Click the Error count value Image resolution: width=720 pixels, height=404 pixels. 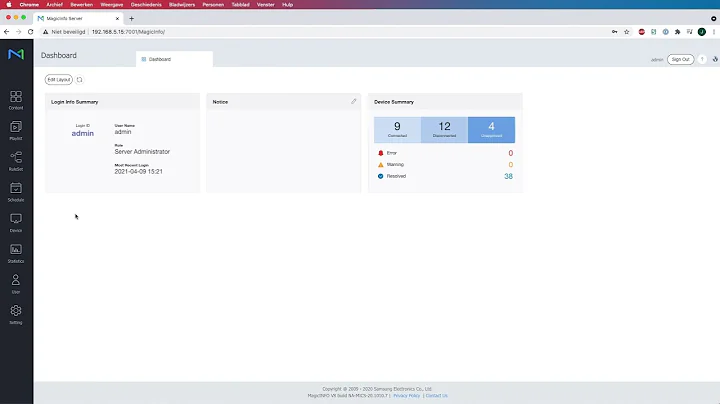[x=511, y=153]
